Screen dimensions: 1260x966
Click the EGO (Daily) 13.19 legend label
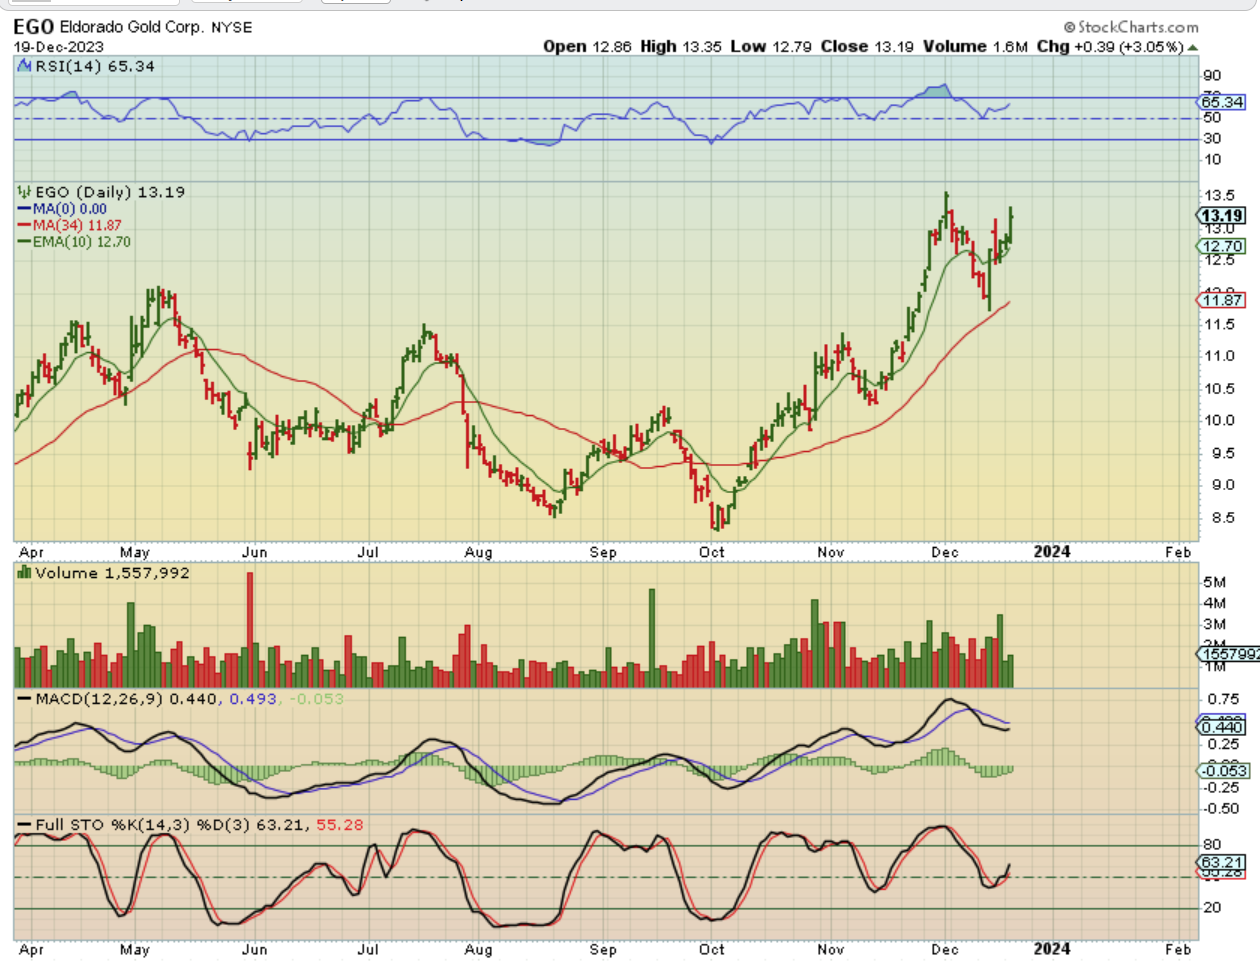[110, 192]
